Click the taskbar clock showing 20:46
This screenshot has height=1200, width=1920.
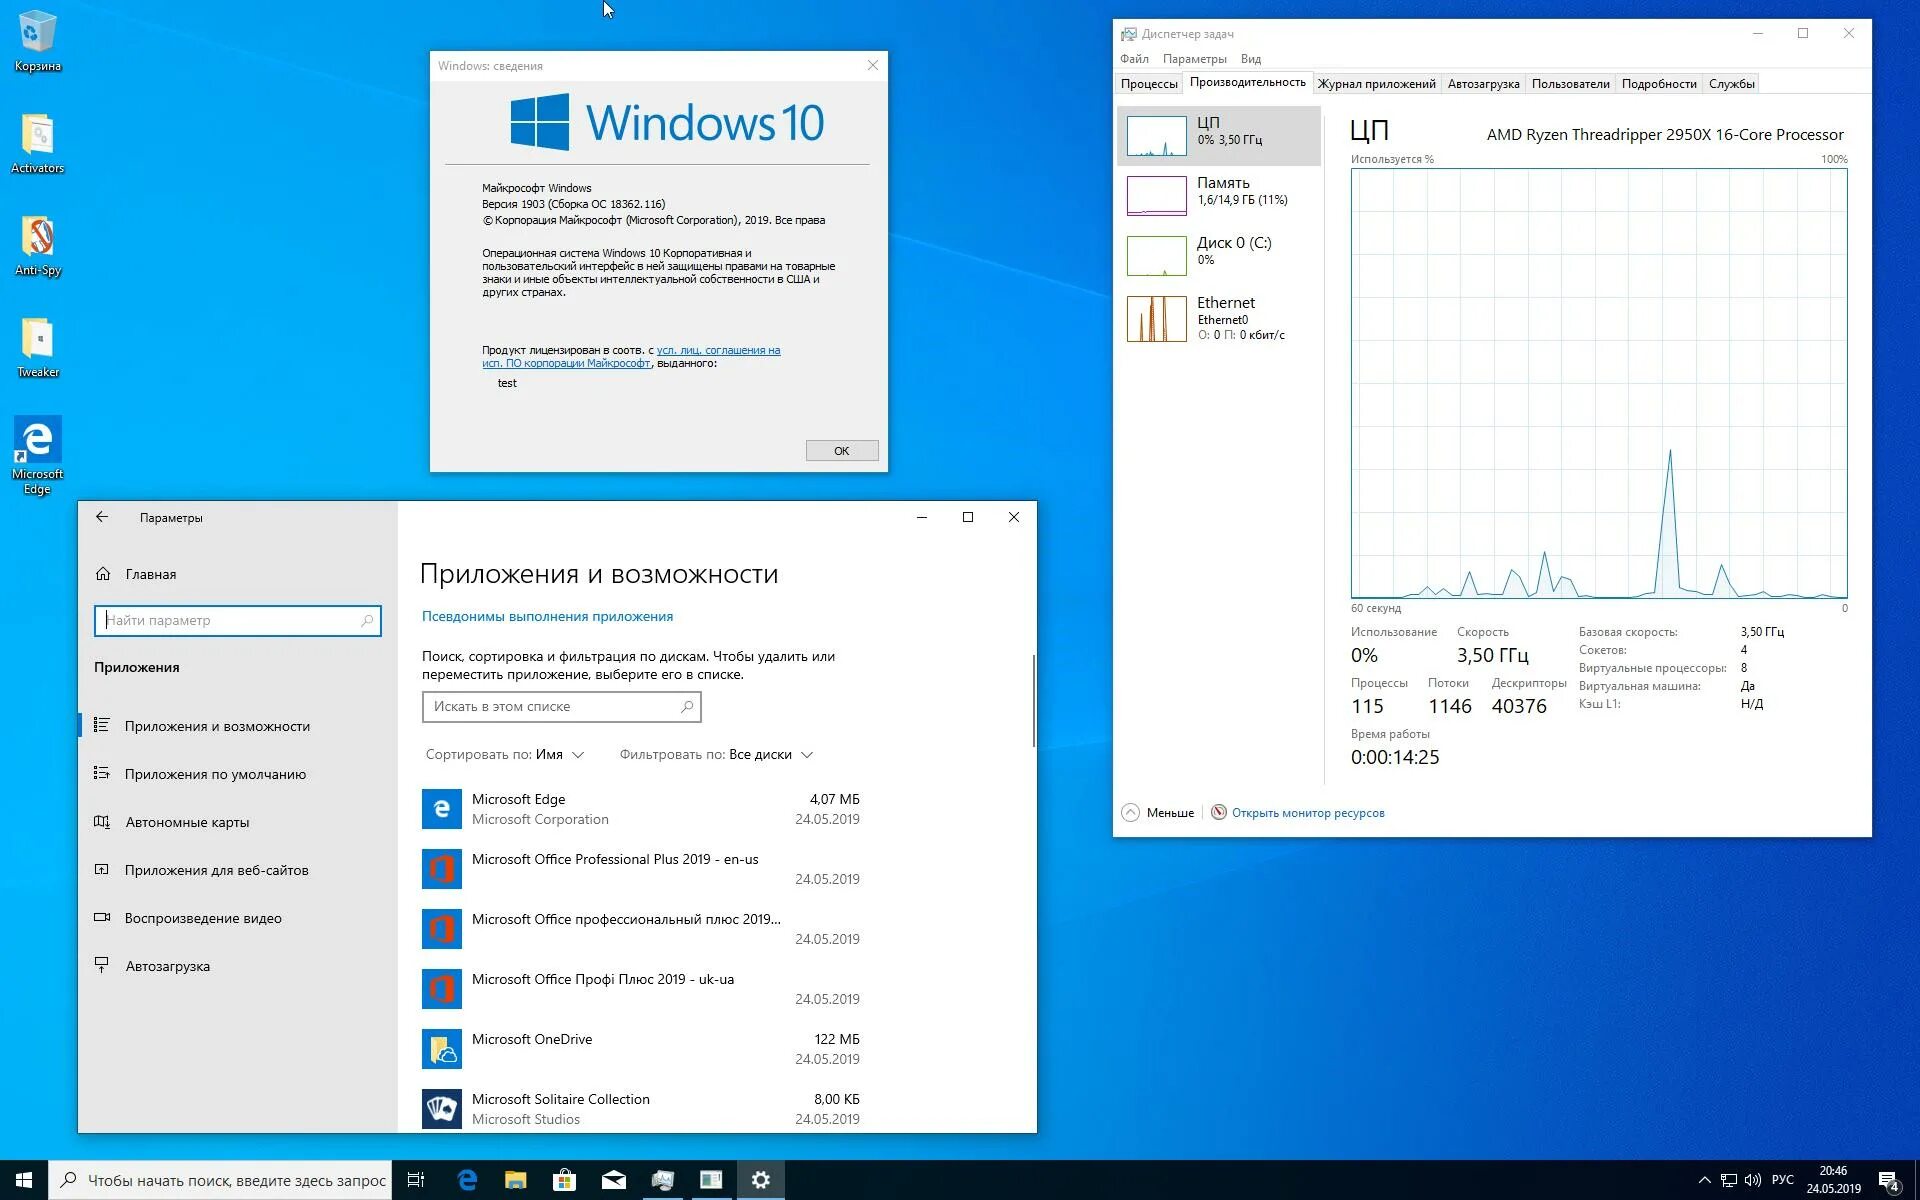pyautogui.click(x=1833, y=1180)
